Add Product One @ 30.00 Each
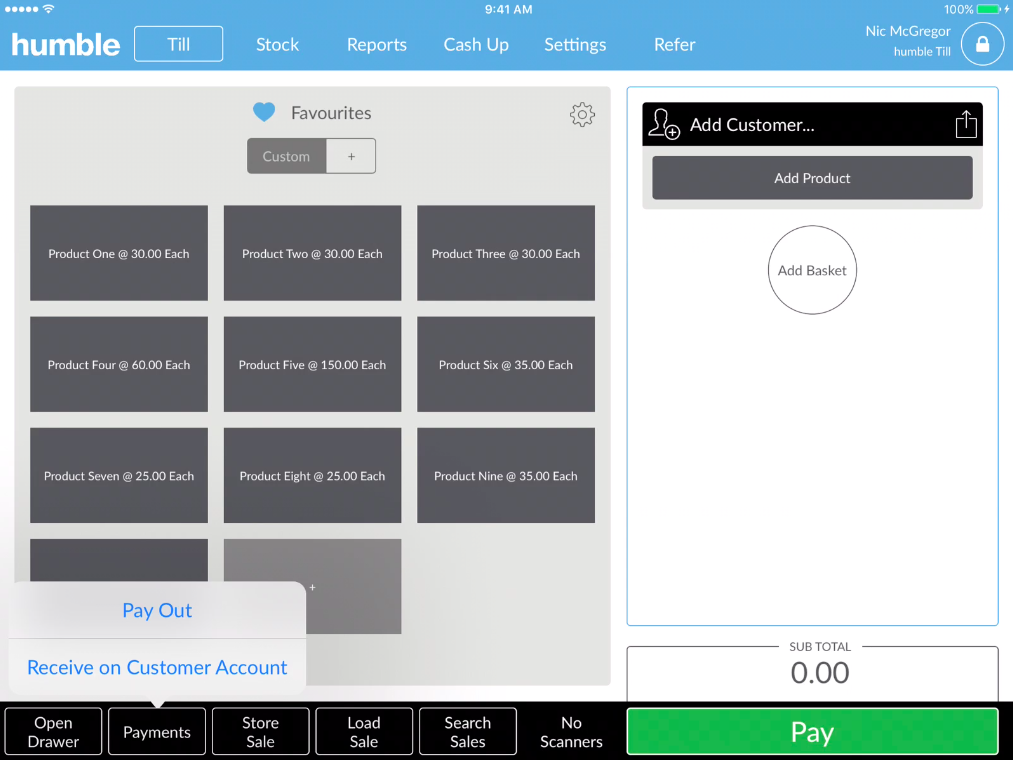Image resolution: width=1013 pixels, height=760 pixels. click(119, 253)
